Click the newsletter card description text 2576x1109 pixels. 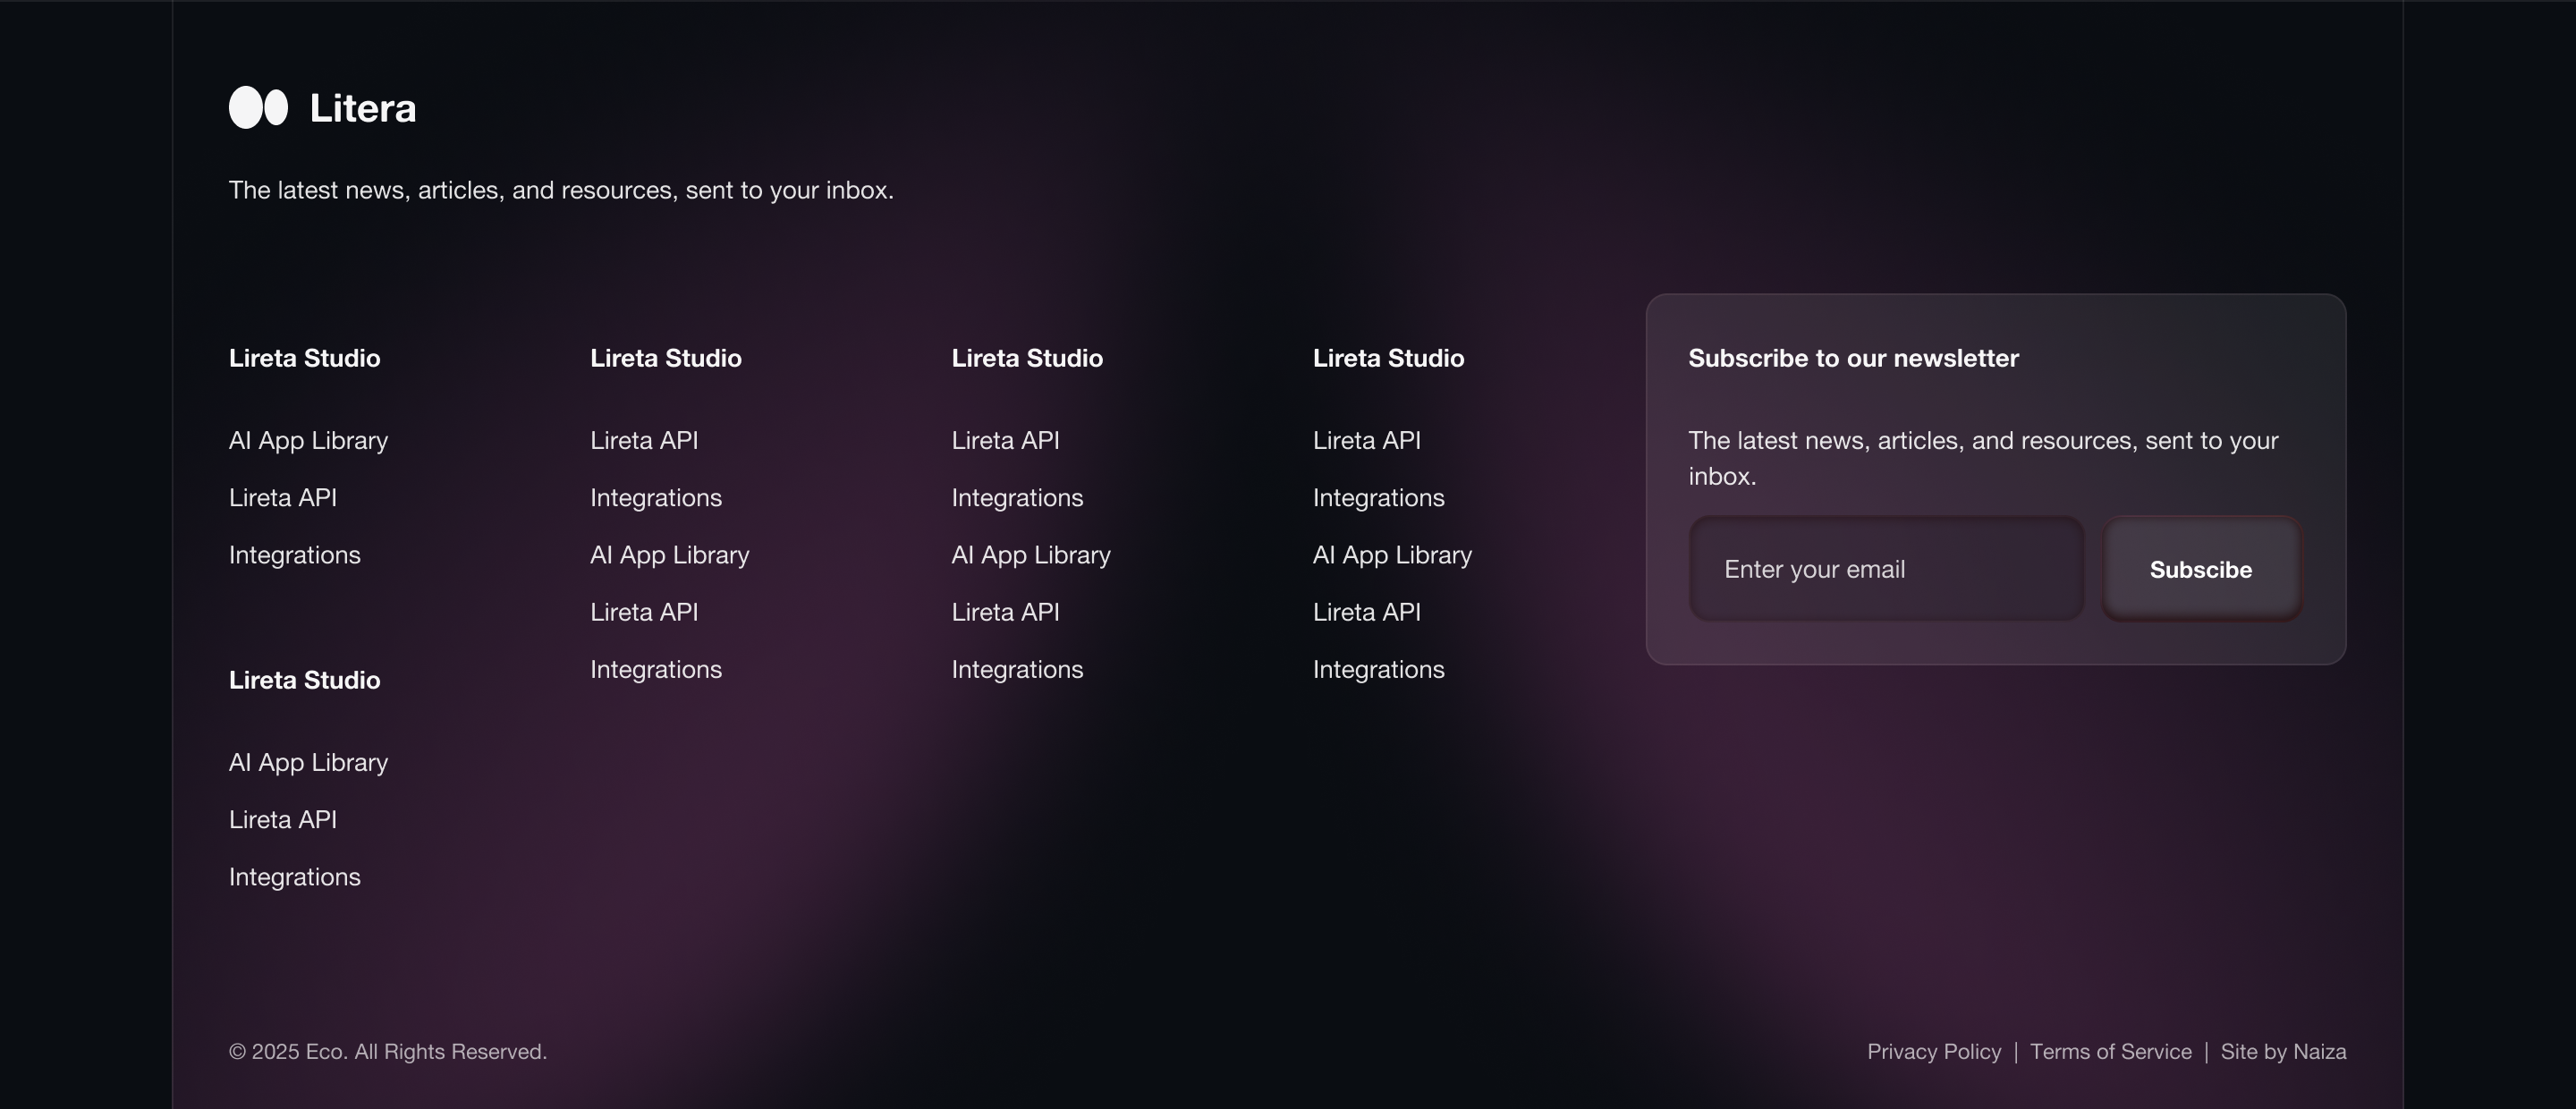coord(1983,458)
